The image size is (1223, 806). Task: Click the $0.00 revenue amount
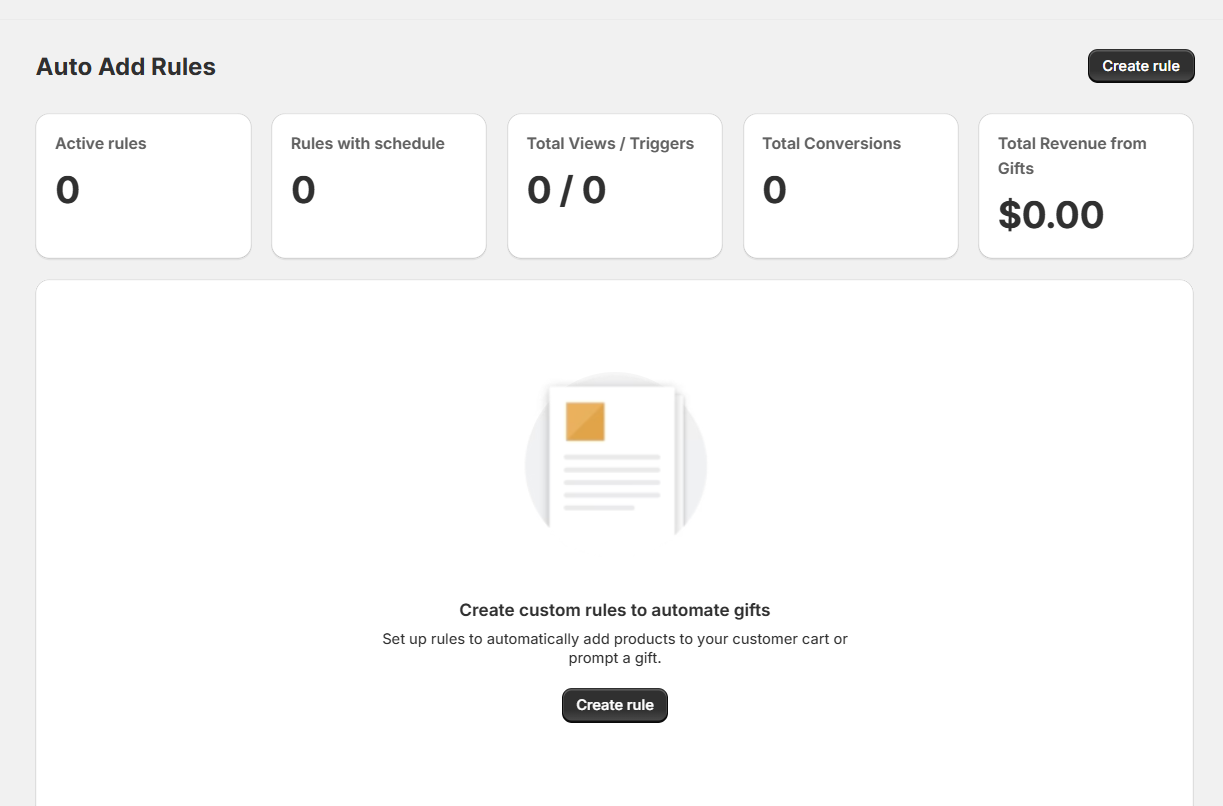click(x=1051, y=215)
